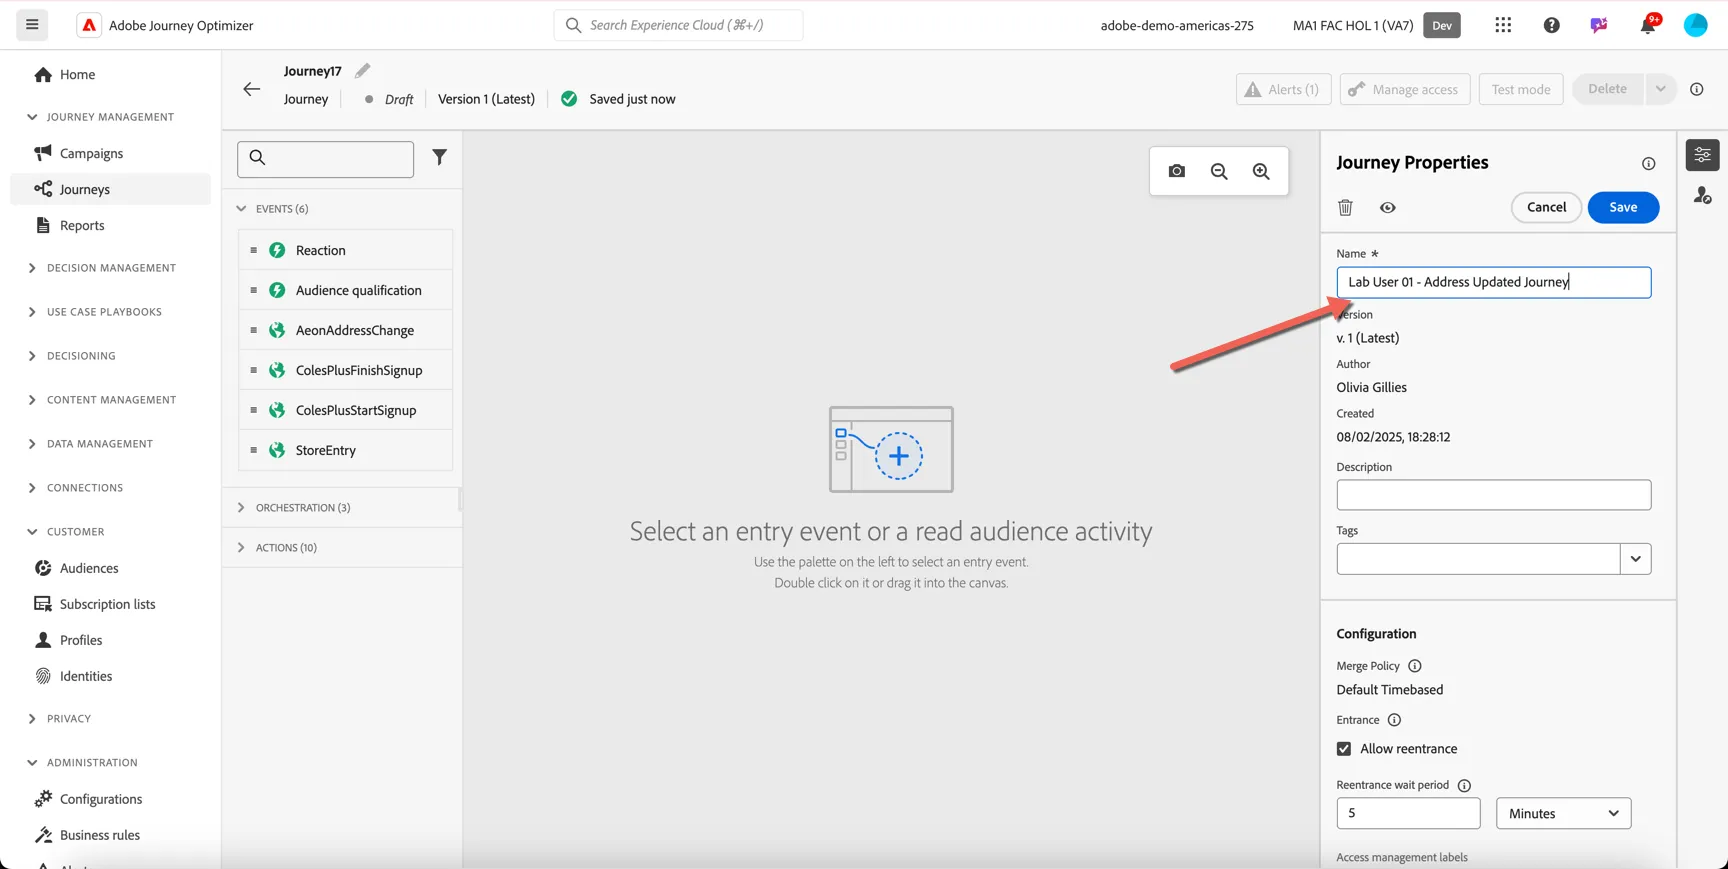The height and width of the screenshot is (869, 1728).
Task: Select the Audience qualification event
Action: point(345,290)
